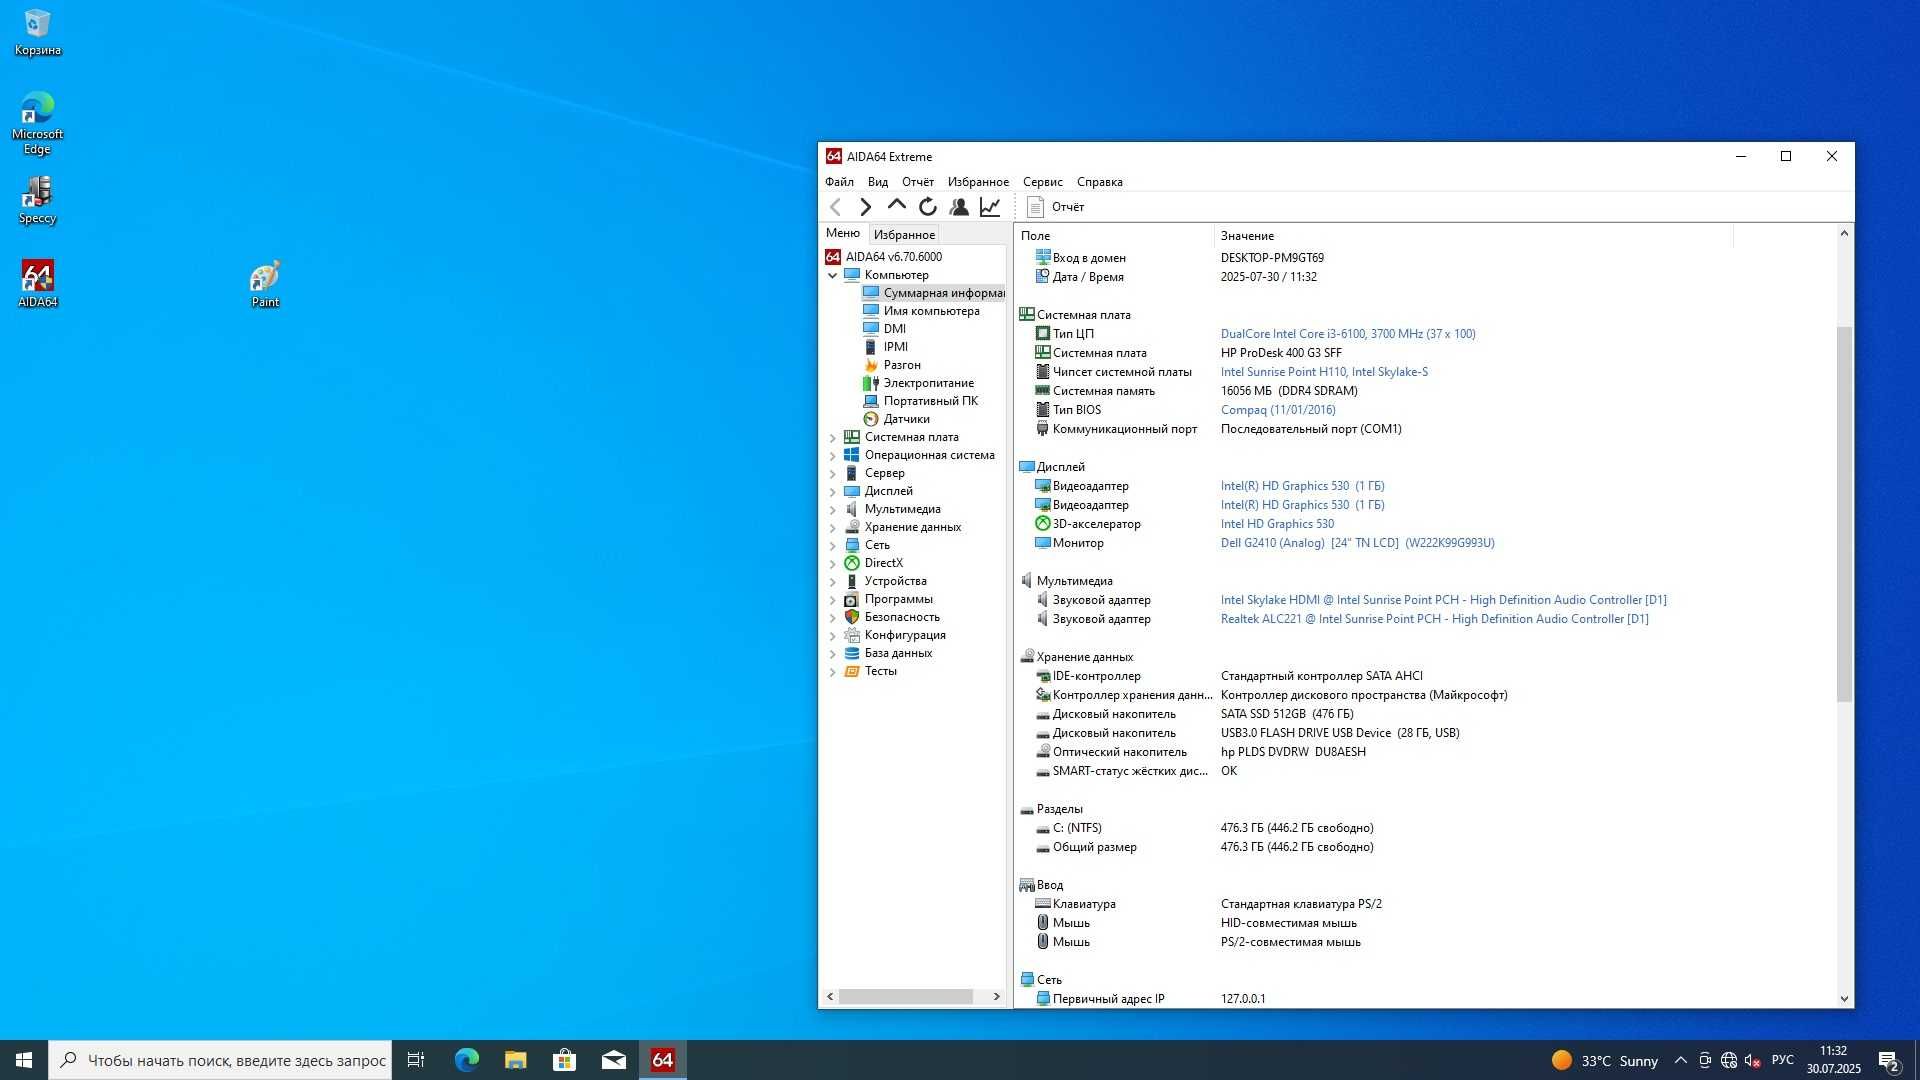
Task: Click the Значение column header
Action: (1472, 236)
